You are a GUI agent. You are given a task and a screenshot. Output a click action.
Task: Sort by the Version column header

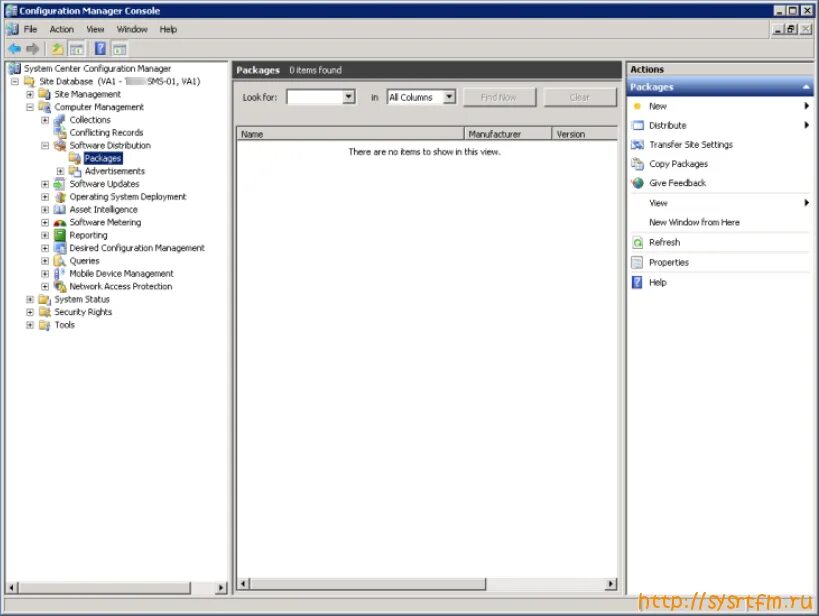(585, 134)
